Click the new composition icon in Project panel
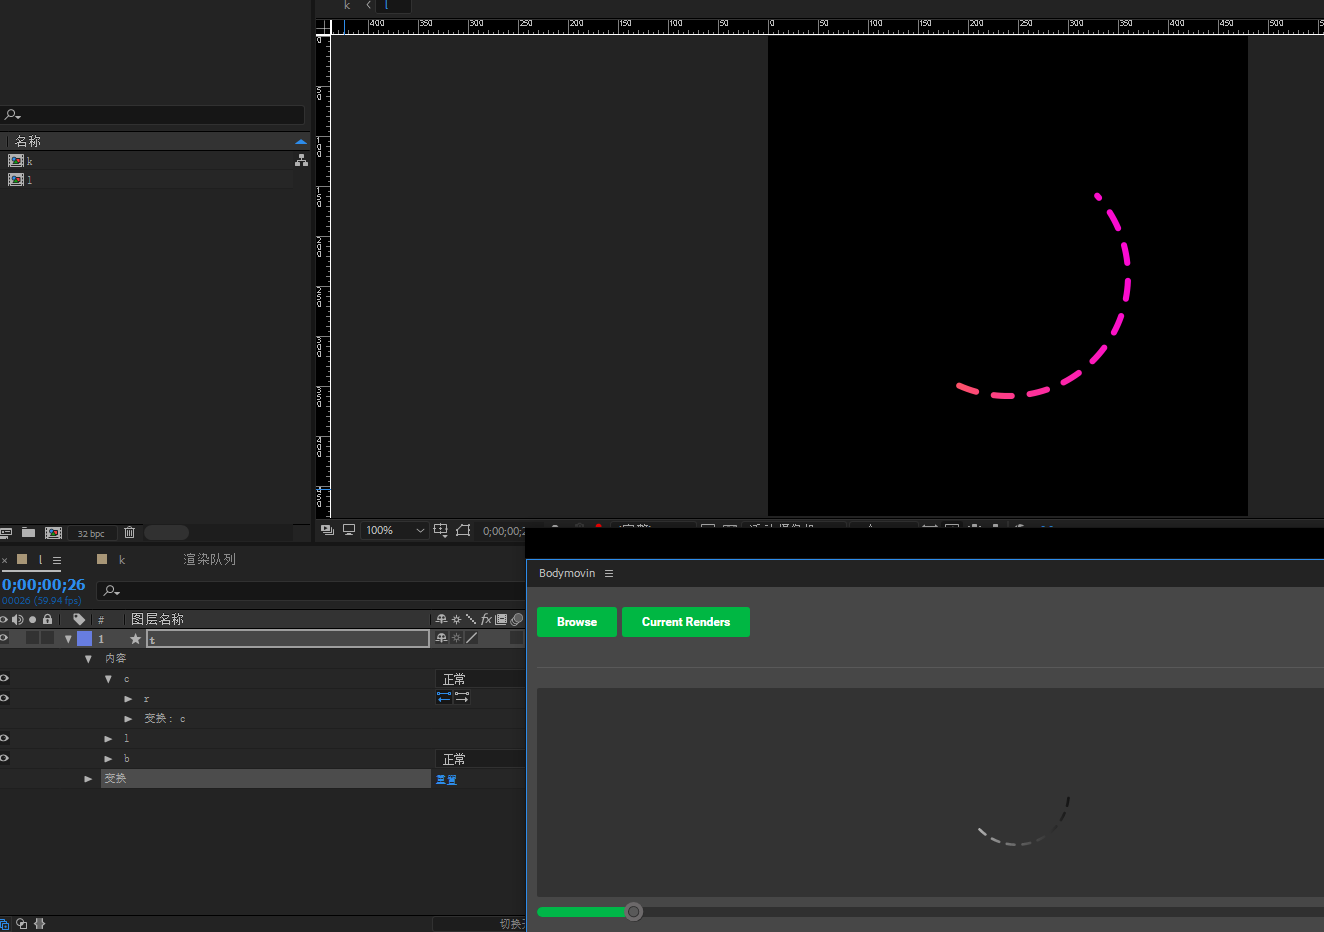 [53, 532]
